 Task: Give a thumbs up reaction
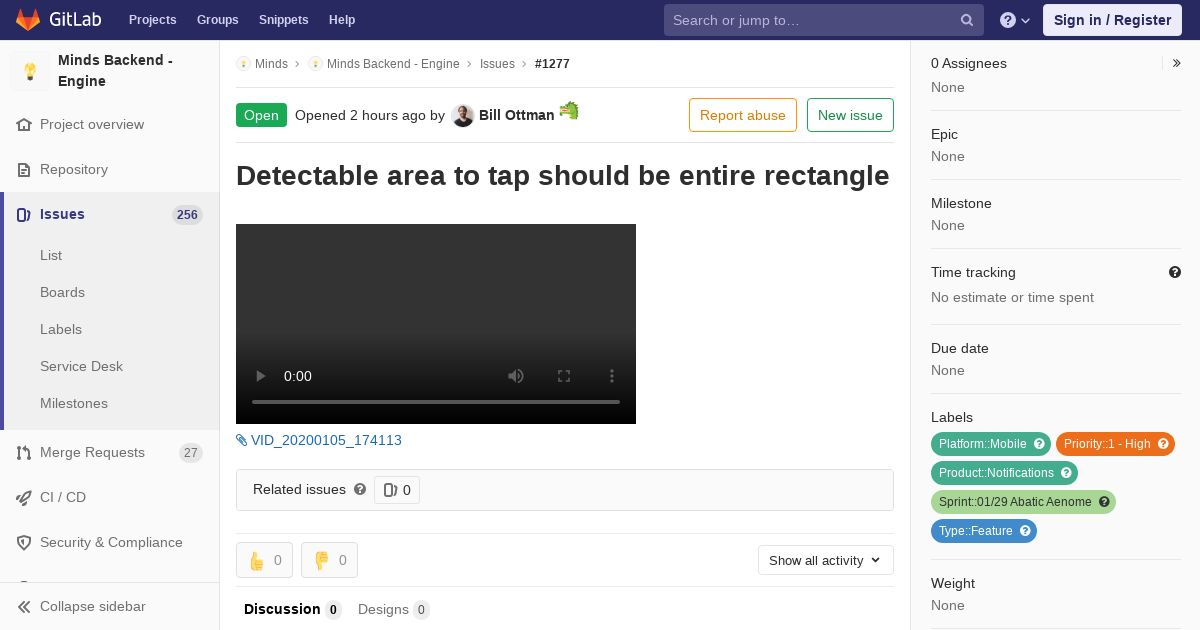264,560
